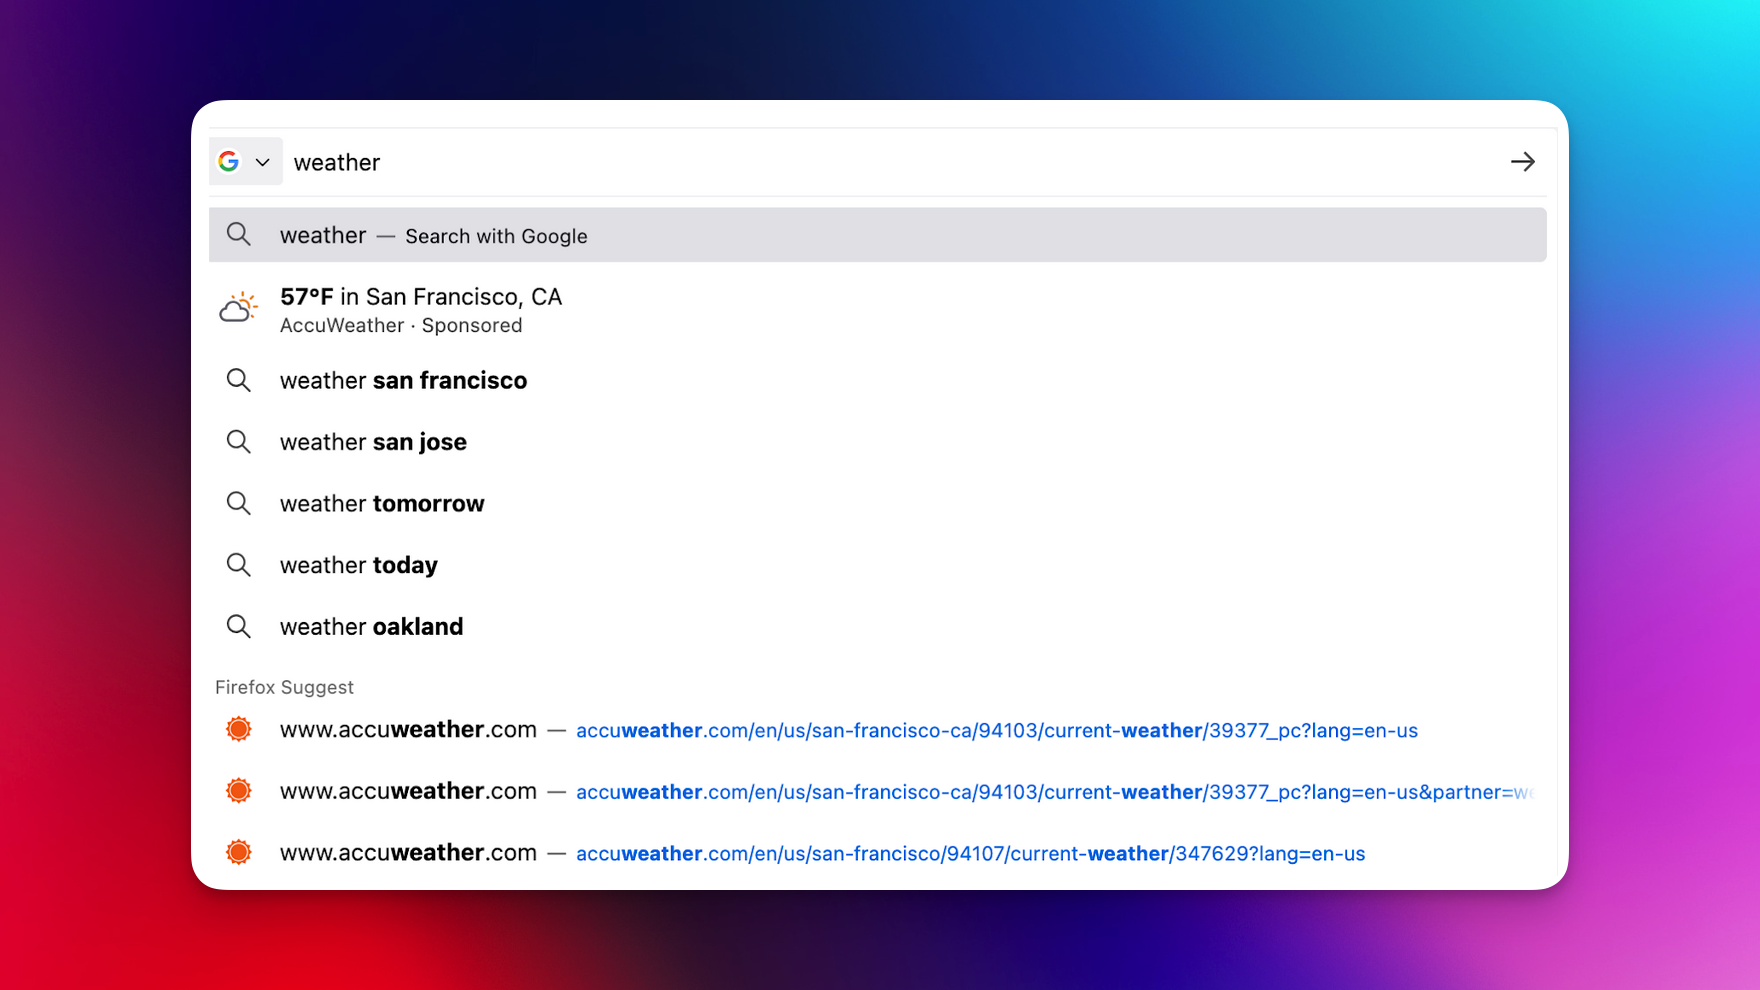This screenshot has width=1760, height=990.
Task: Click the Google search engine icon
Action: tap(227, 161)
